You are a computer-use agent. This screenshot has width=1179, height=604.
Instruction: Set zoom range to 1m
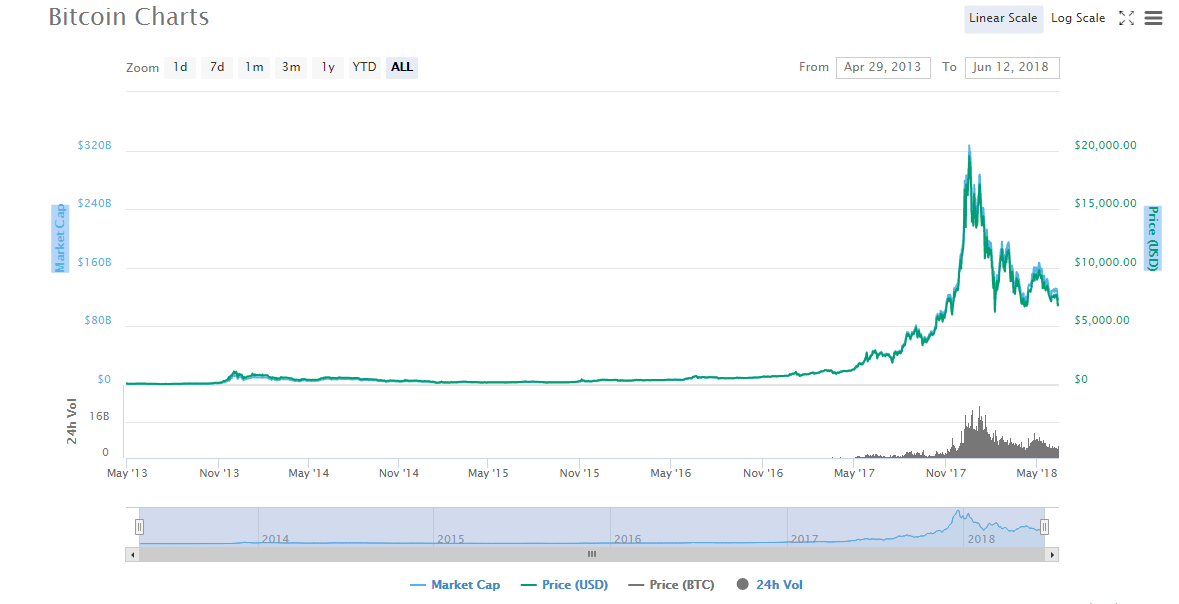254,67
